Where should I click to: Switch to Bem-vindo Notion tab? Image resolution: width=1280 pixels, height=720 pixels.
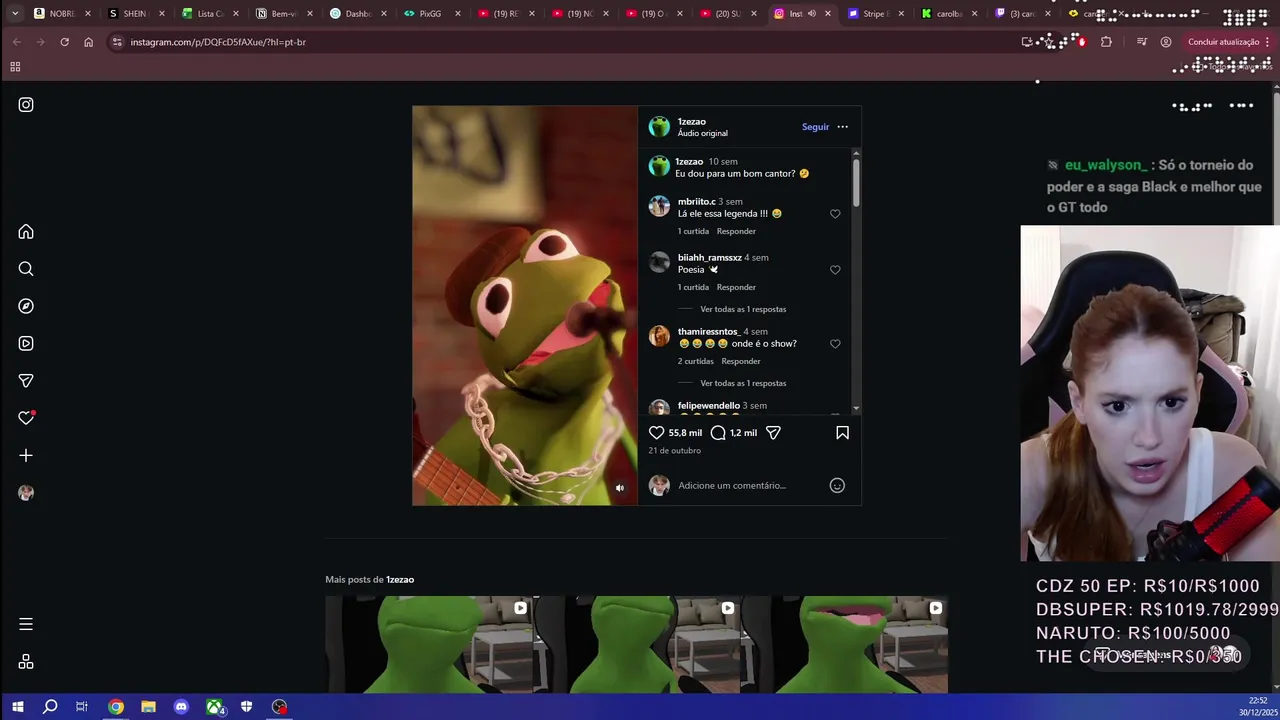283,14
